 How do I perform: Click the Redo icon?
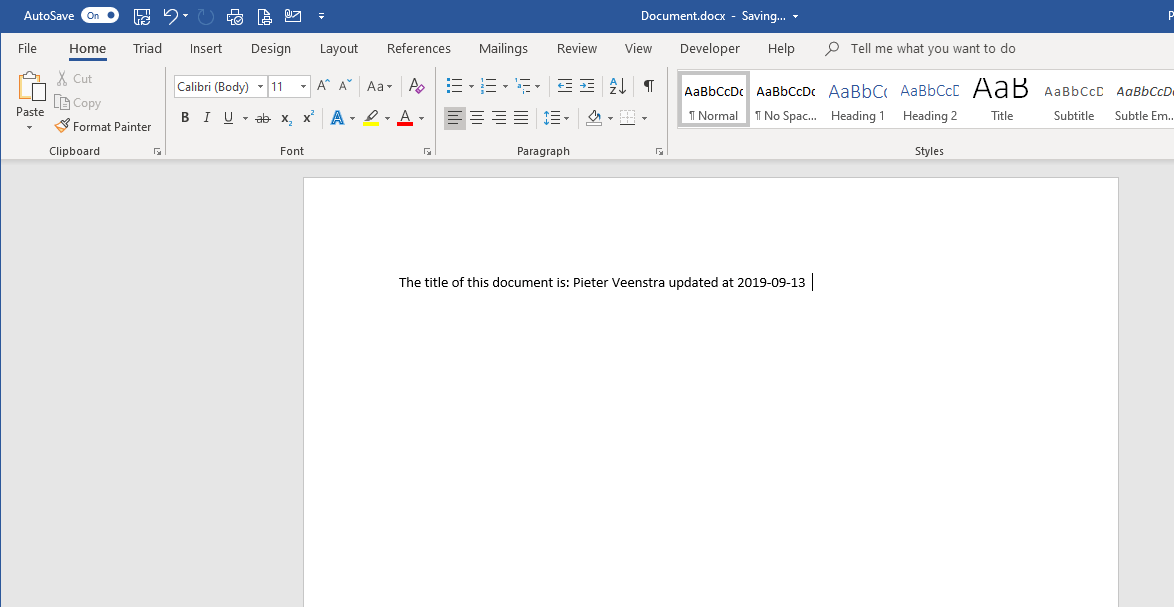[x=206, y=16]
